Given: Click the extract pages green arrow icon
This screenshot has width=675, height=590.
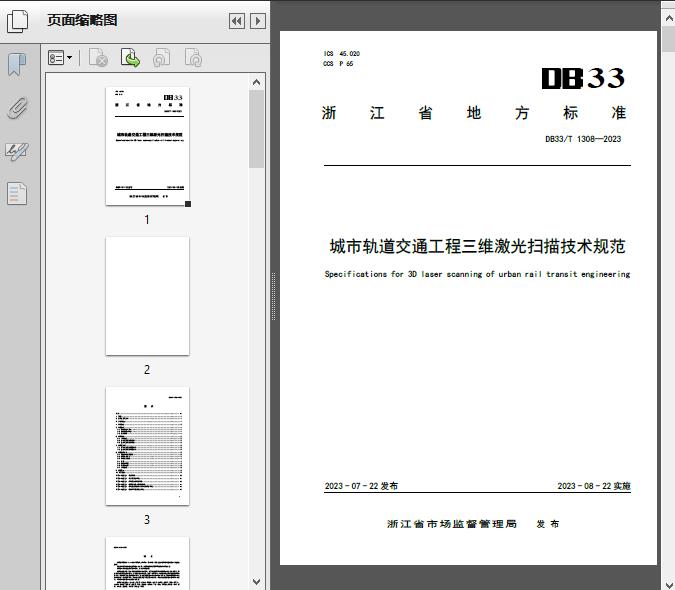Looking at the screenshot, I should point(130,58).
